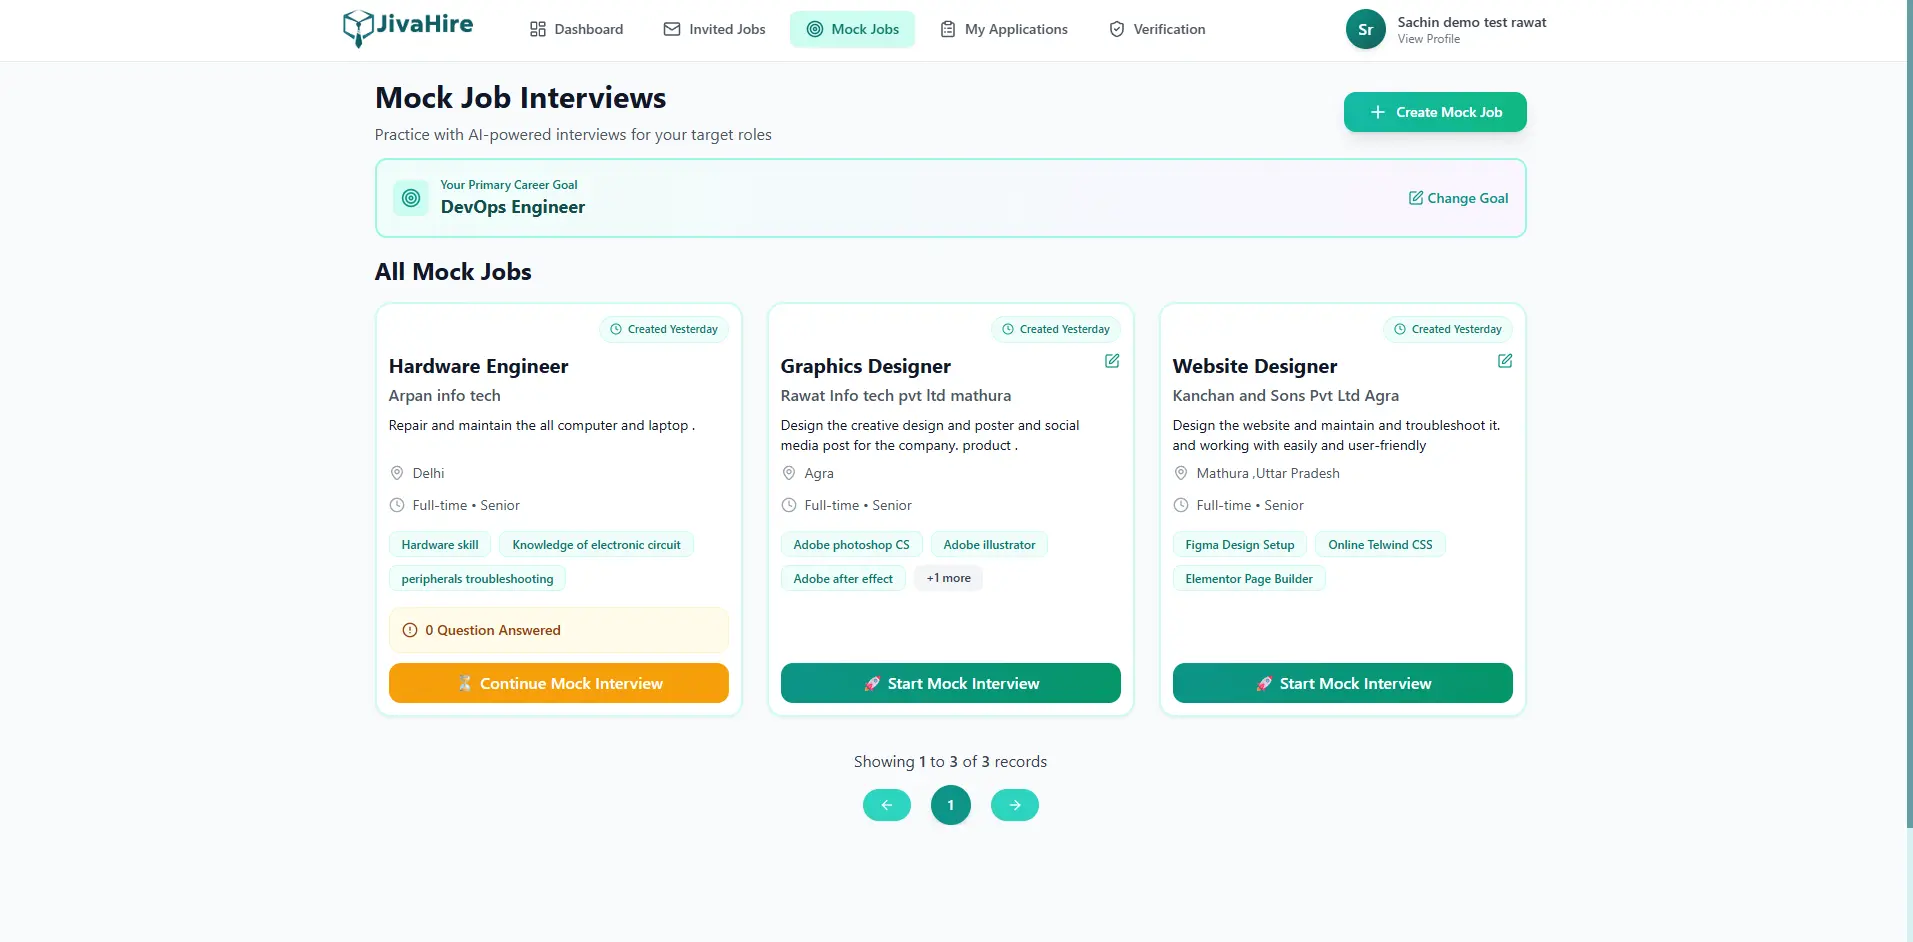Edit the Graphics Designer mock job
Screen dimensions: 1913x942
click(x=1111, y=361)
